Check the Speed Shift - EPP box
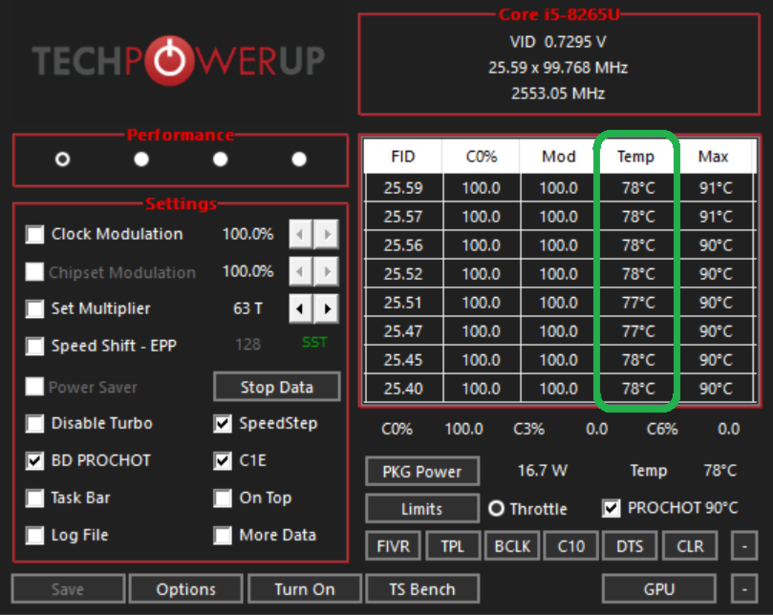The image size is (773, 615). (35, 346)
